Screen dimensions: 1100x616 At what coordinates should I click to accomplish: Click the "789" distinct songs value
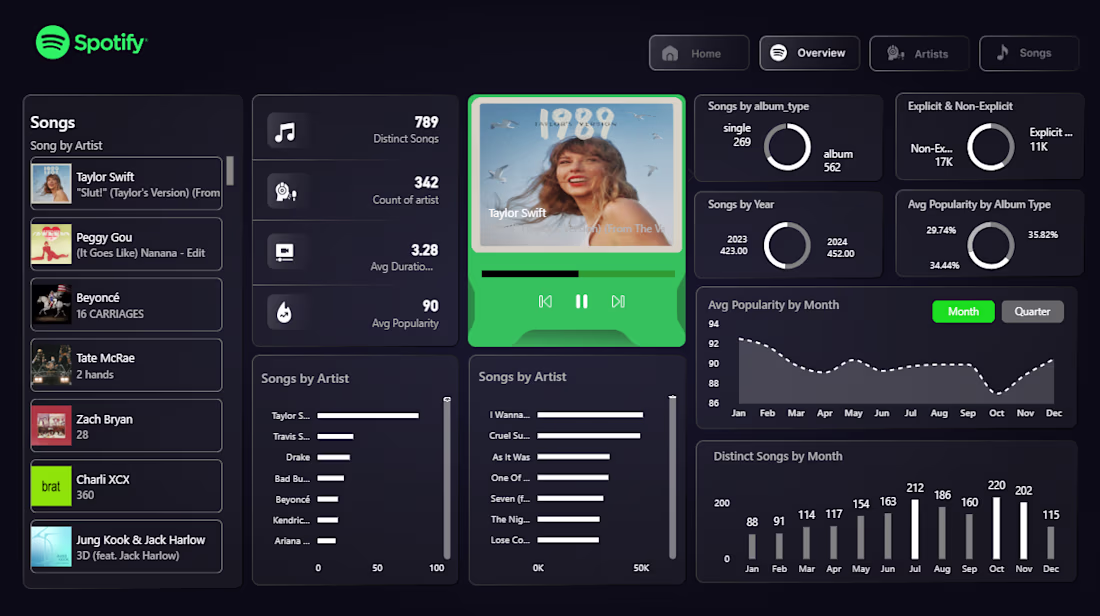click(x=426, y=122)
